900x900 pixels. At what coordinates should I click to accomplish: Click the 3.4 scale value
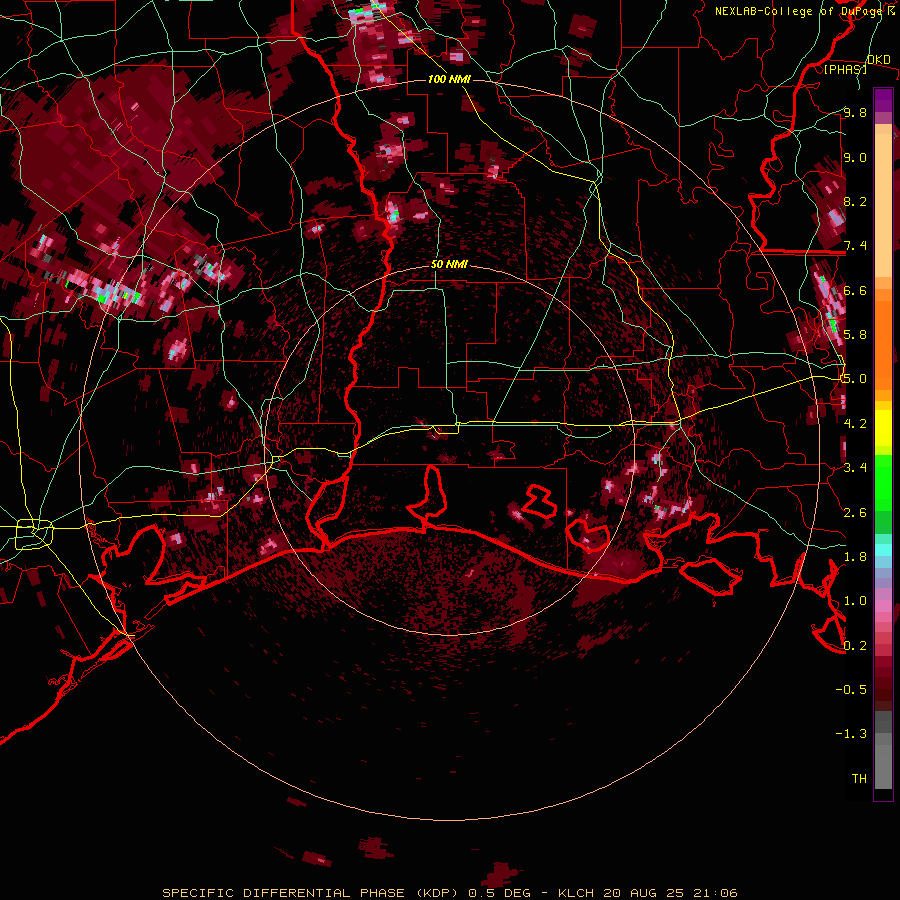click(855, 468)
